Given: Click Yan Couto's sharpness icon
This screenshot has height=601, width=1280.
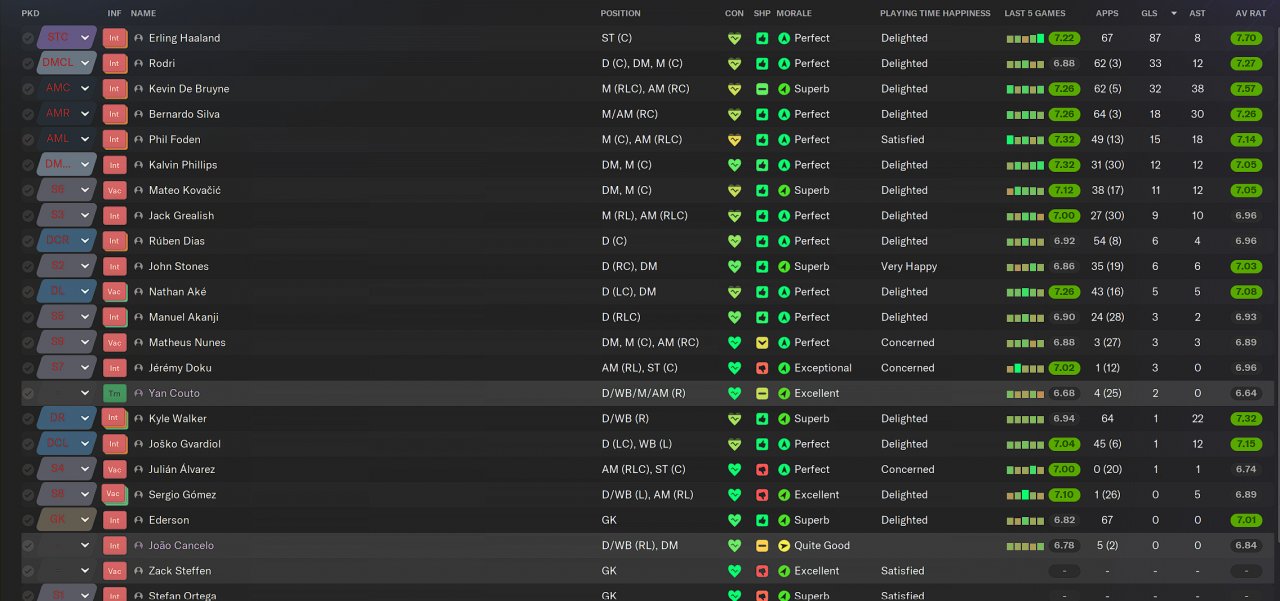Looking at the screenshot, I should [x=762, y=394].
